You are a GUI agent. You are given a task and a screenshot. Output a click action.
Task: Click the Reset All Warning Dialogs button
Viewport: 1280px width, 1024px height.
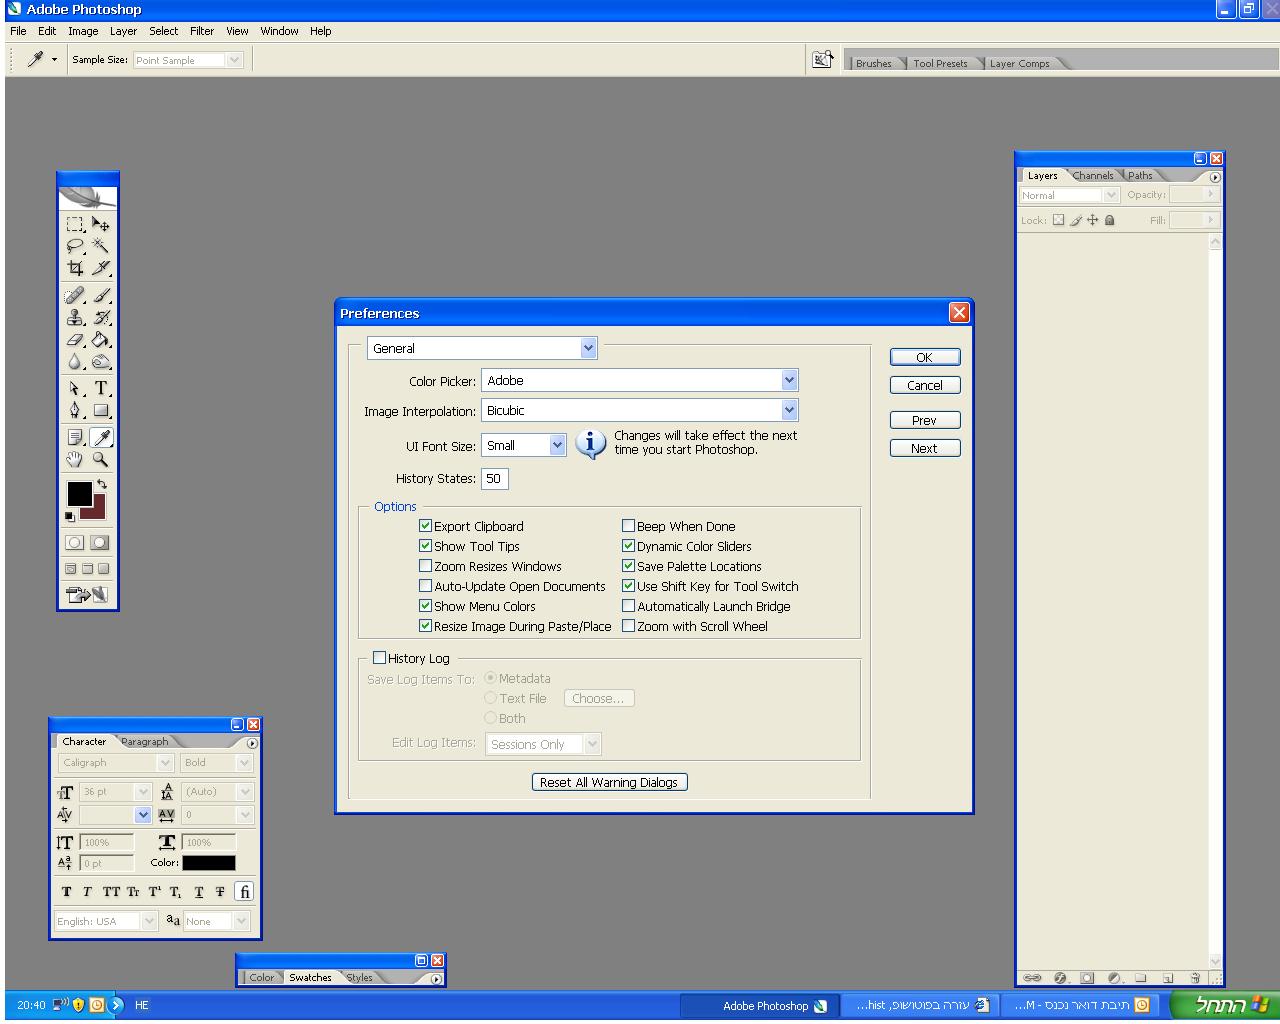click(x=609, y=782)
